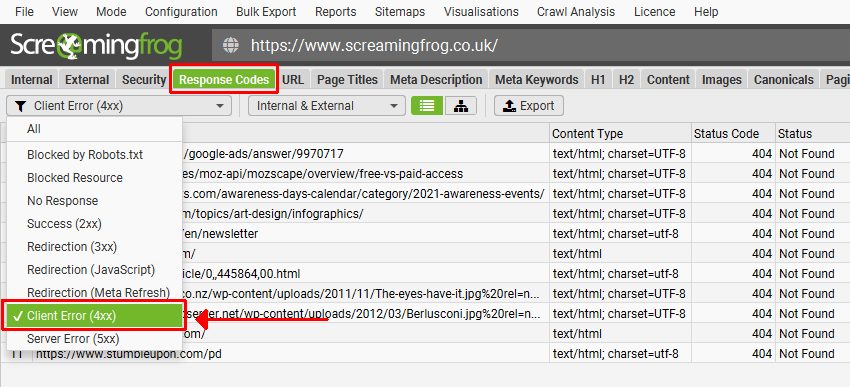This screenshot has height=387, width=850.
Task: Switch to the H2 tab
Action: click(x=626, y=80)
